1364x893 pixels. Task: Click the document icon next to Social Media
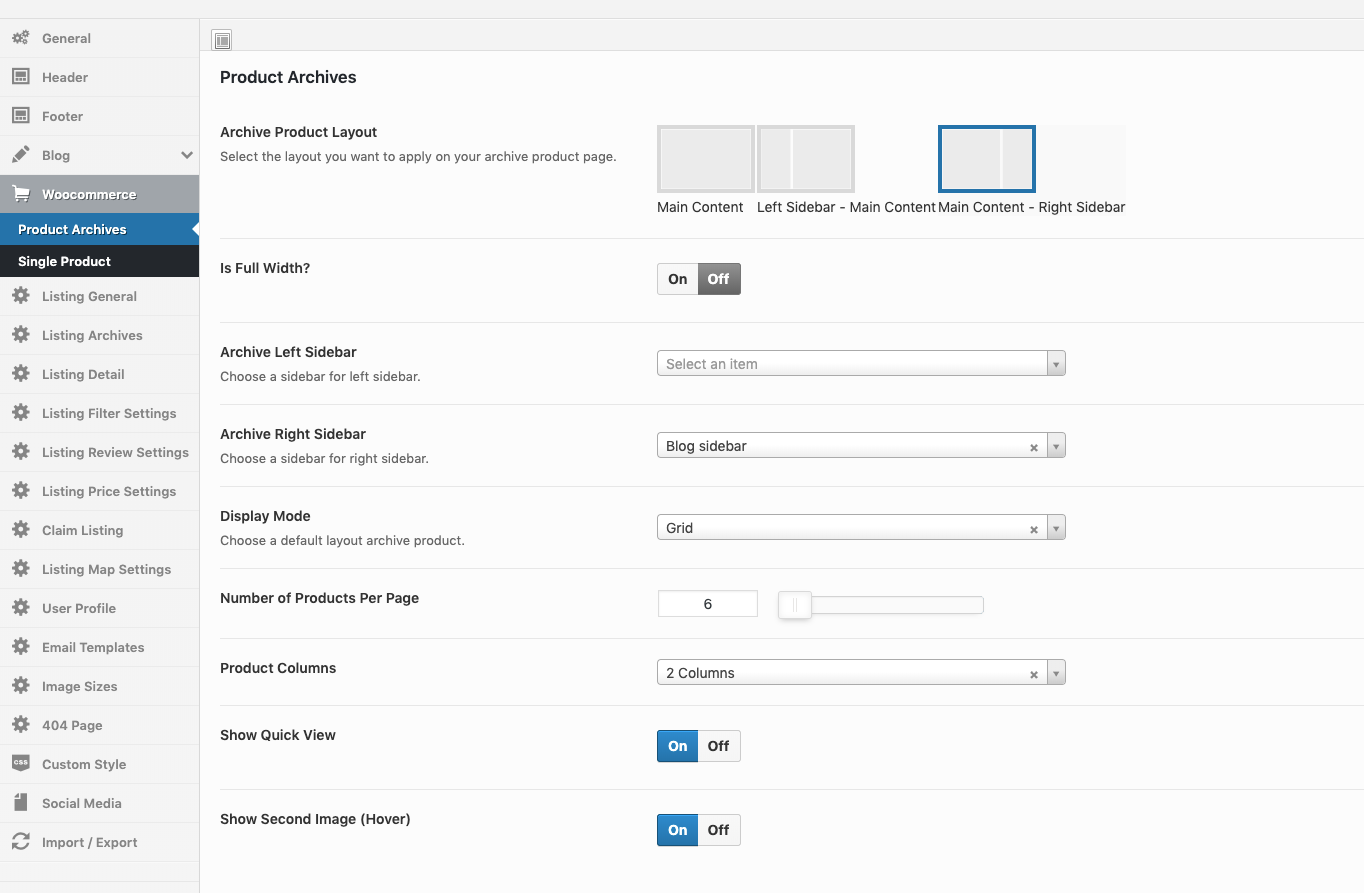[x=20, y=803]
